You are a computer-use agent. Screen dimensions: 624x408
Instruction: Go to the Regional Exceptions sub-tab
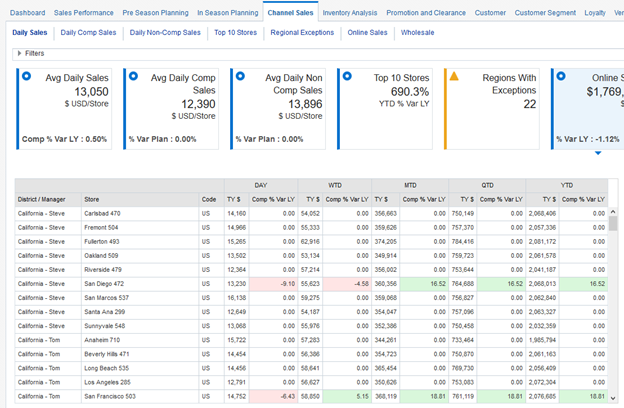(302, 32)
